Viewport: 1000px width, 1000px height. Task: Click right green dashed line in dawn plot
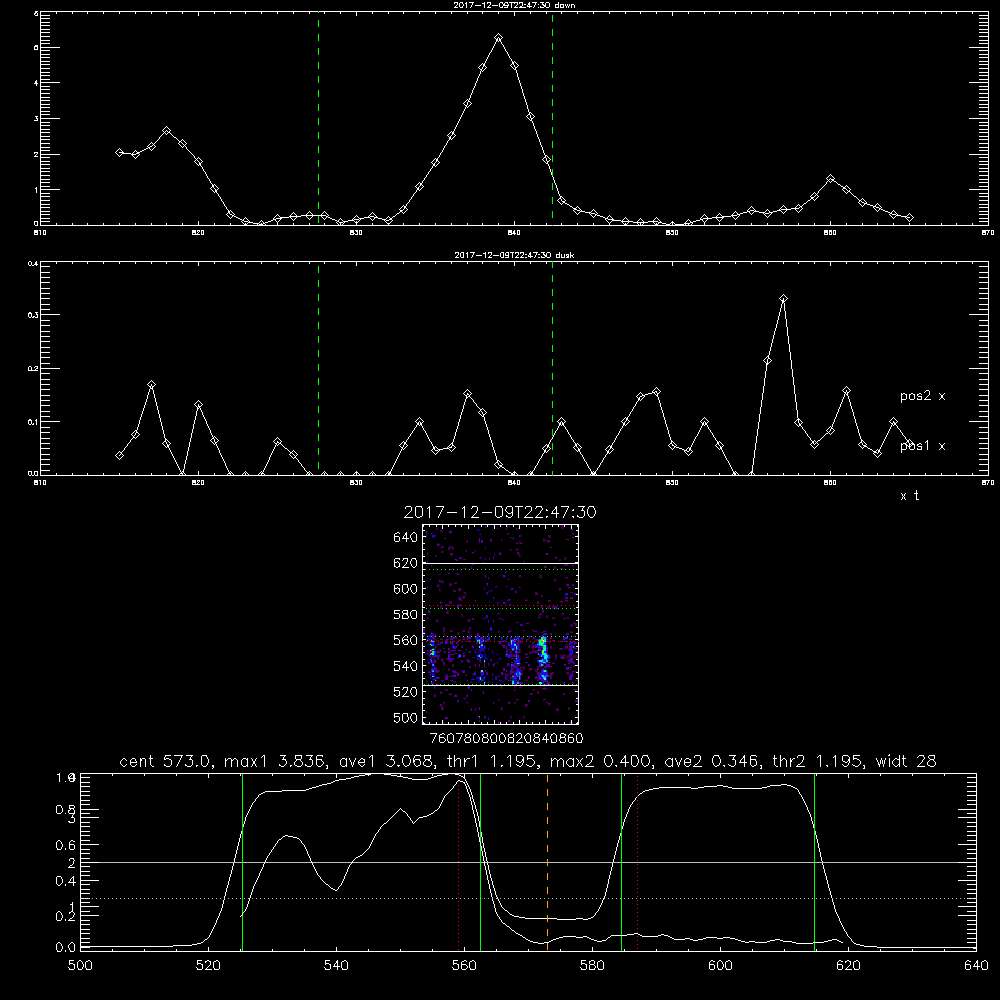552,118
